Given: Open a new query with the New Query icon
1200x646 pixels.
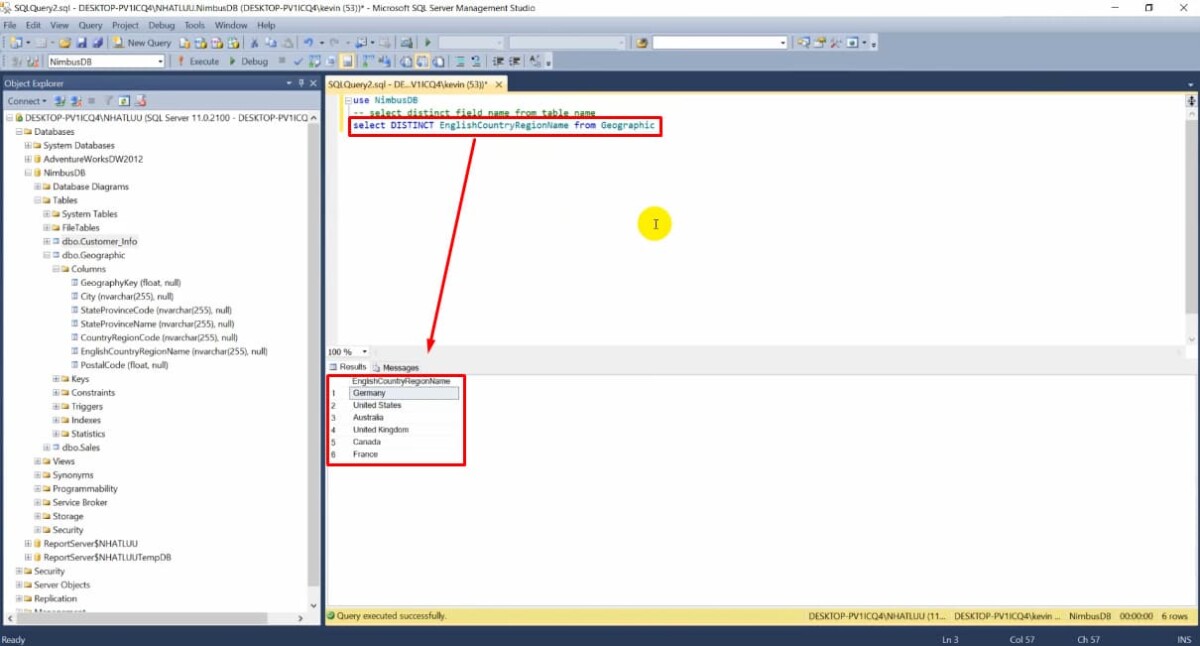Looking at the screenshot, I should 118,43.
